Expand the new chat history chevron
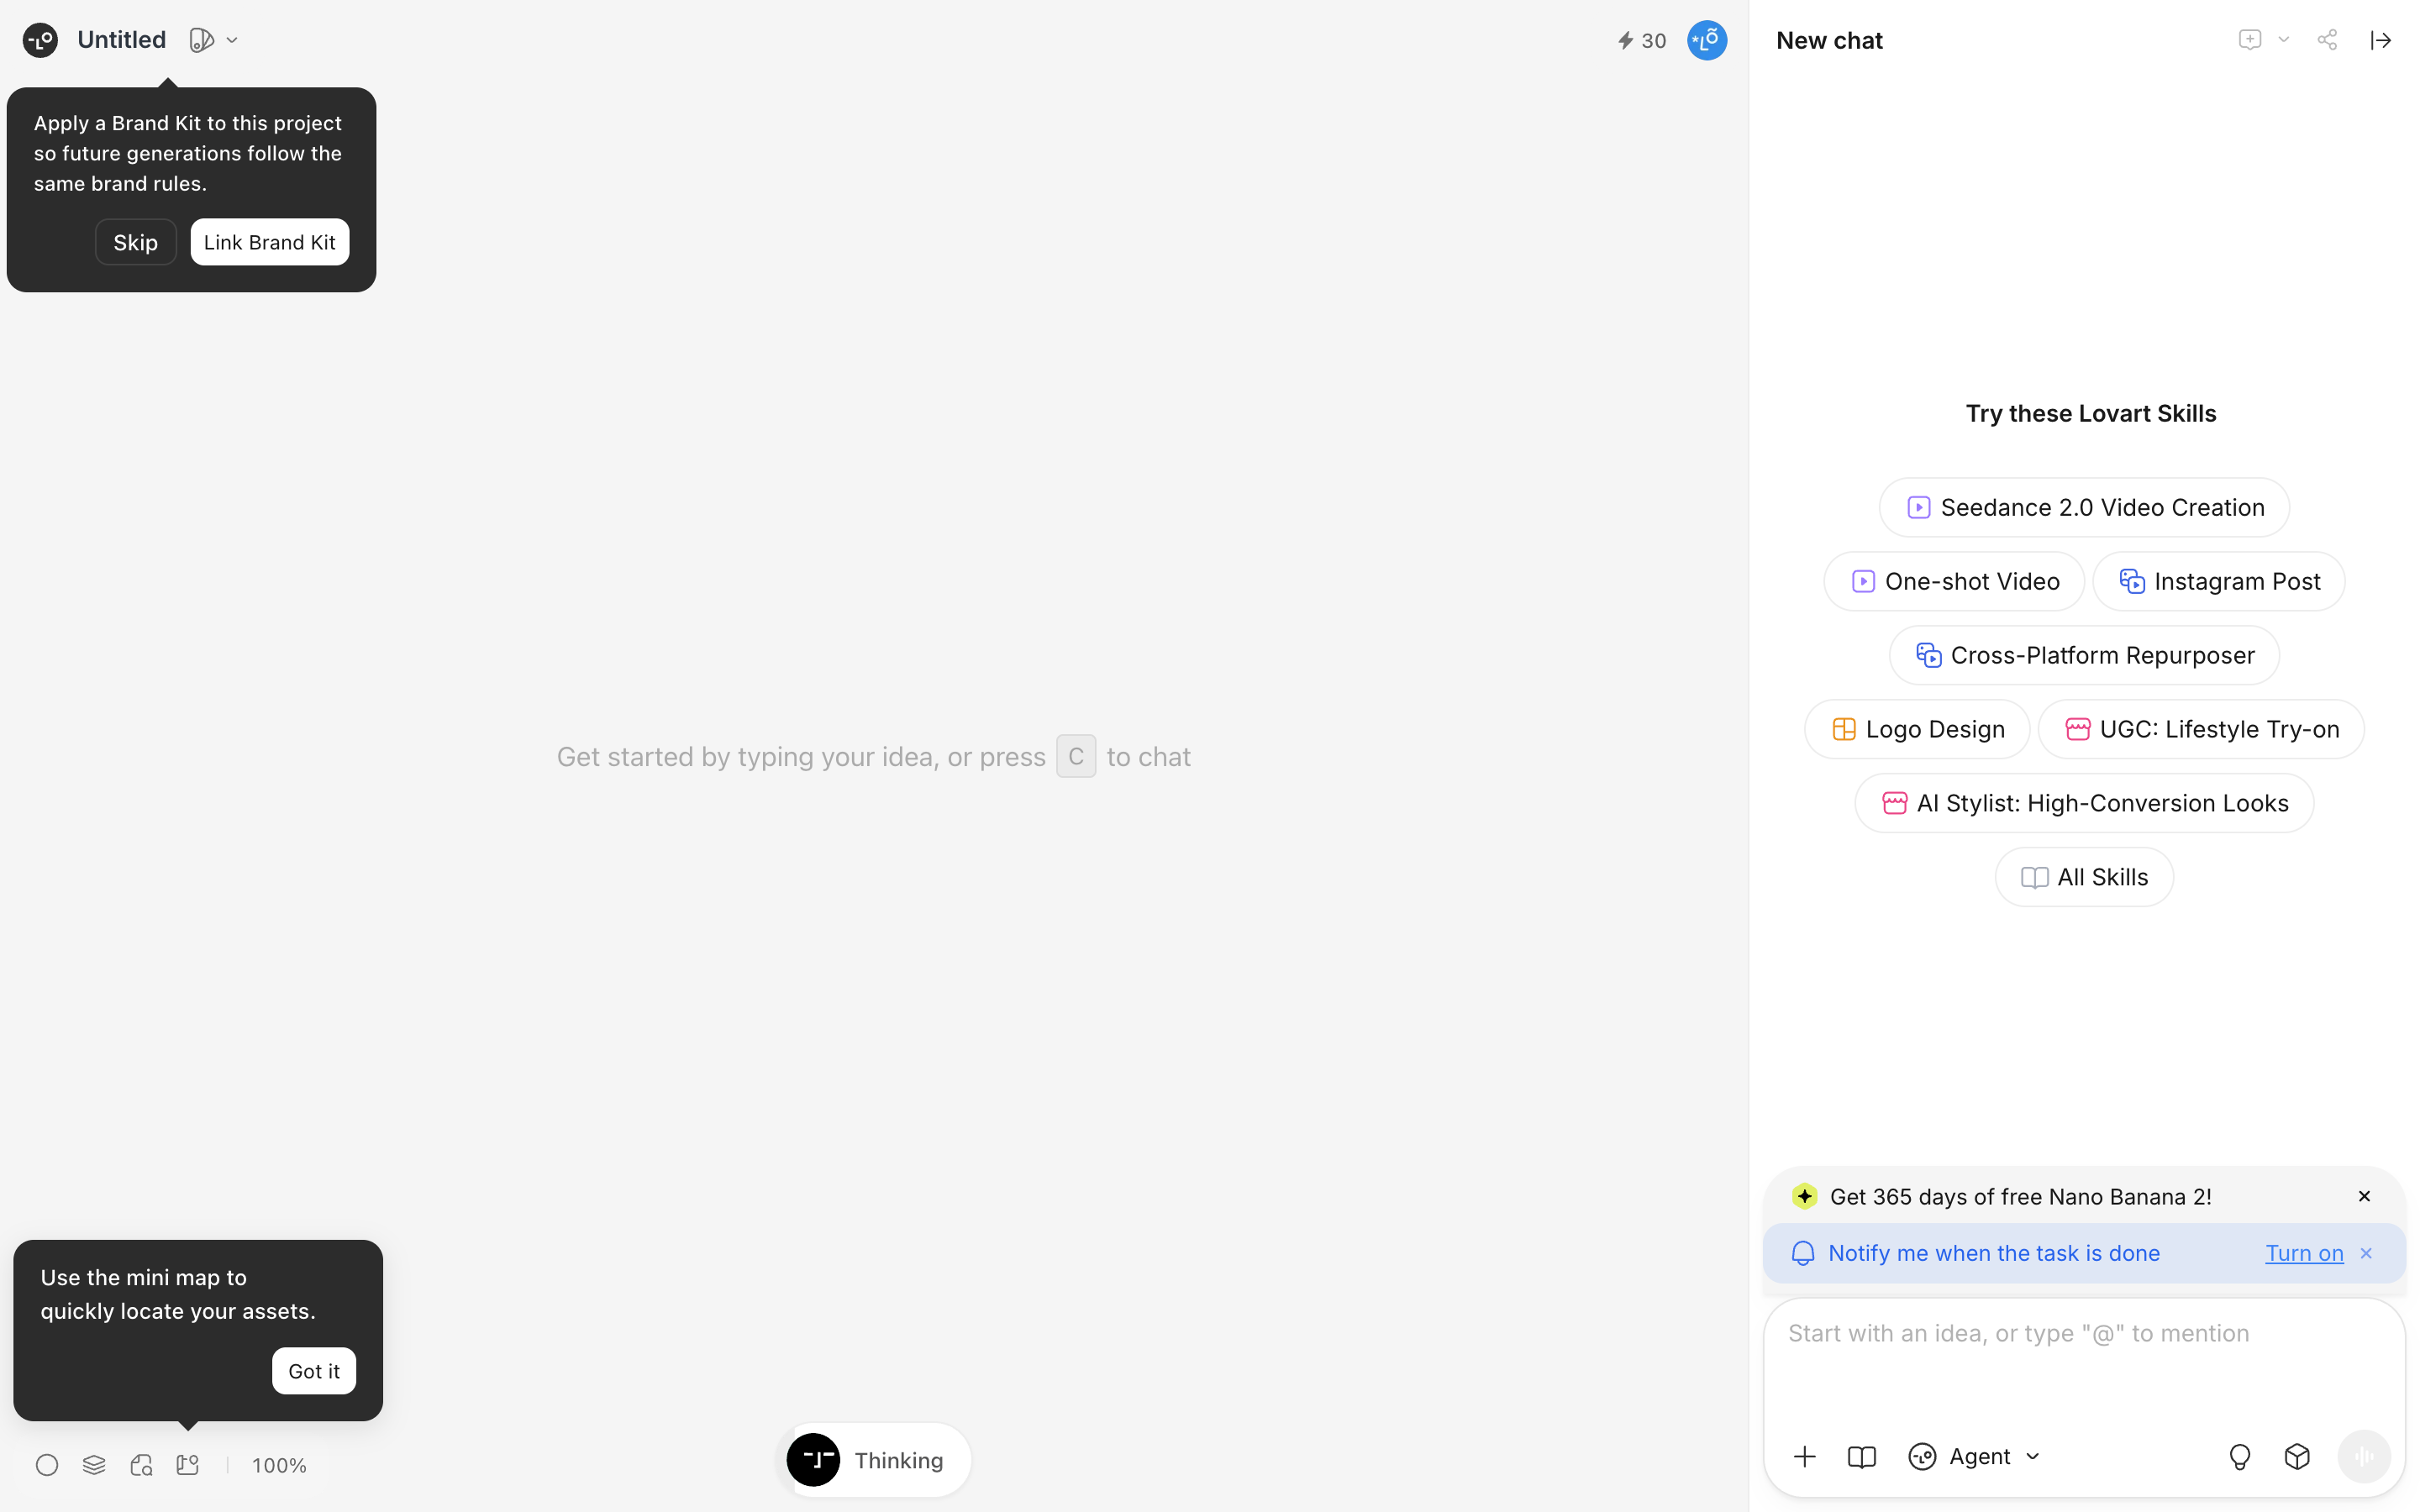2420x1512 pixels. [2283, 40]
